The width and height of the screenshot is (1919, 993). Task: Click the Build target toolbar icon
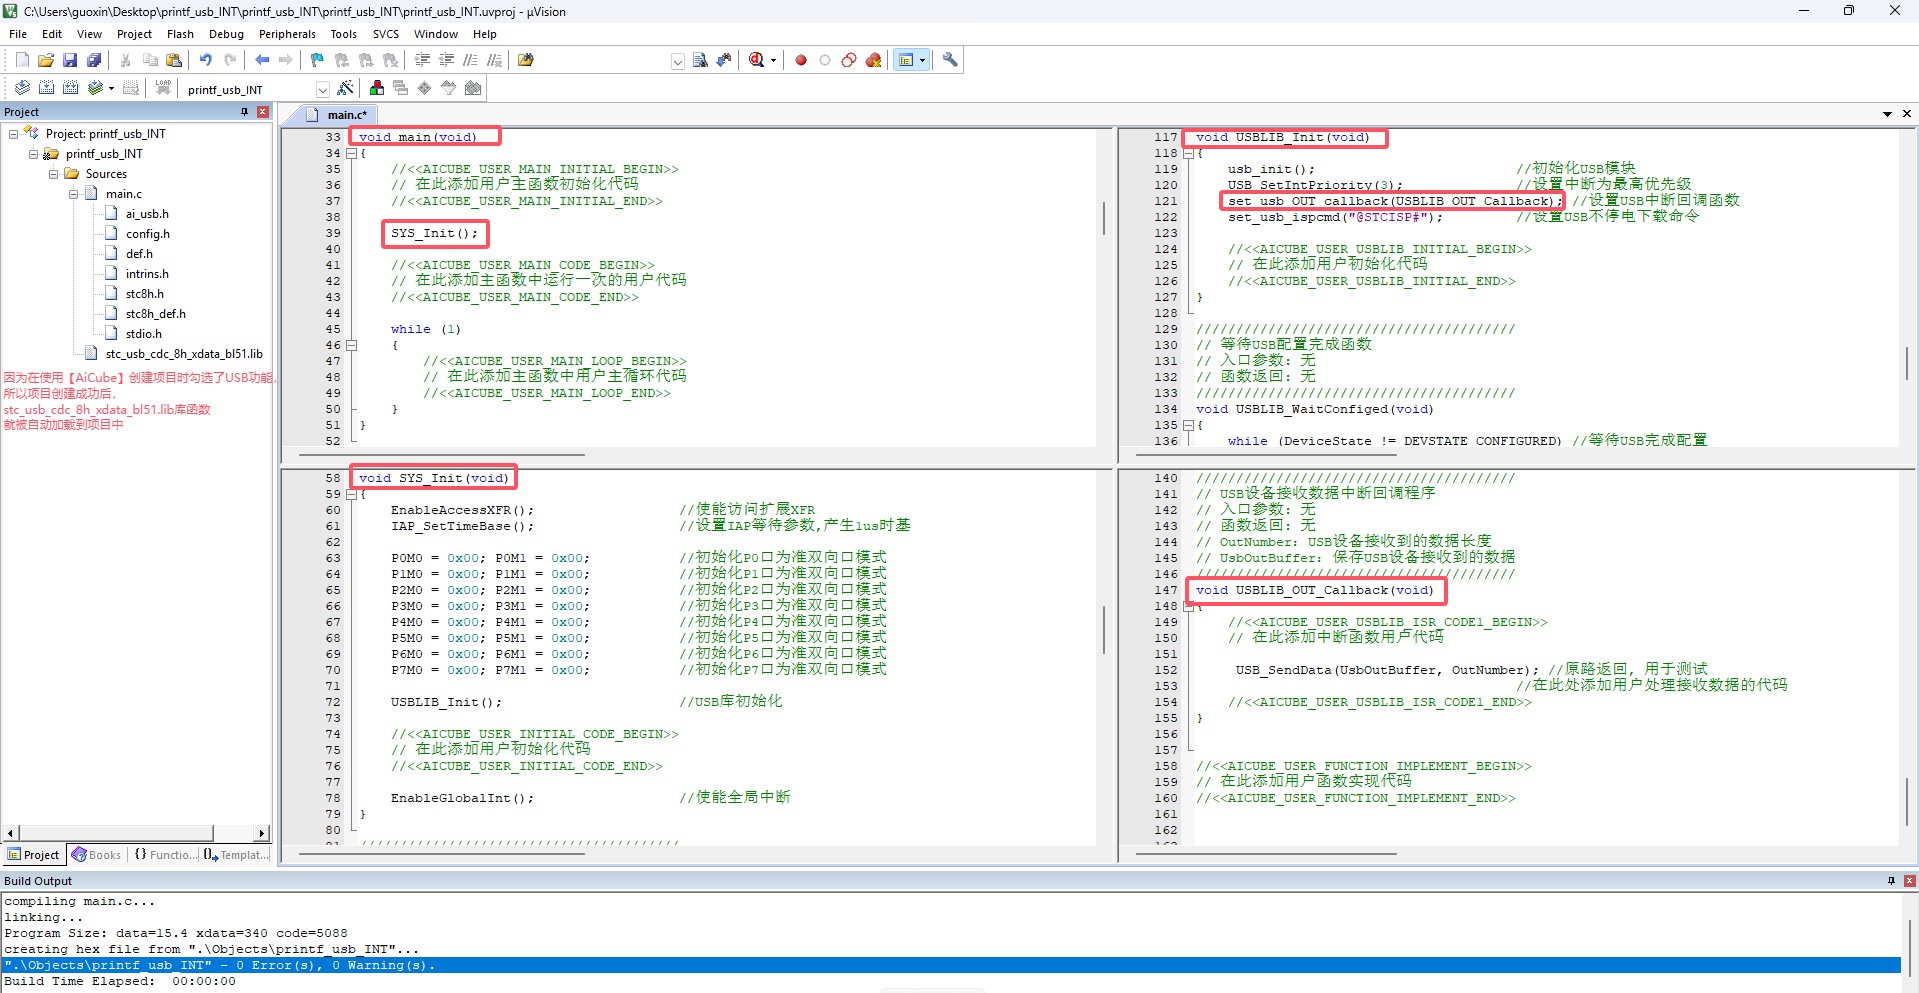click(x=46, y=88)
